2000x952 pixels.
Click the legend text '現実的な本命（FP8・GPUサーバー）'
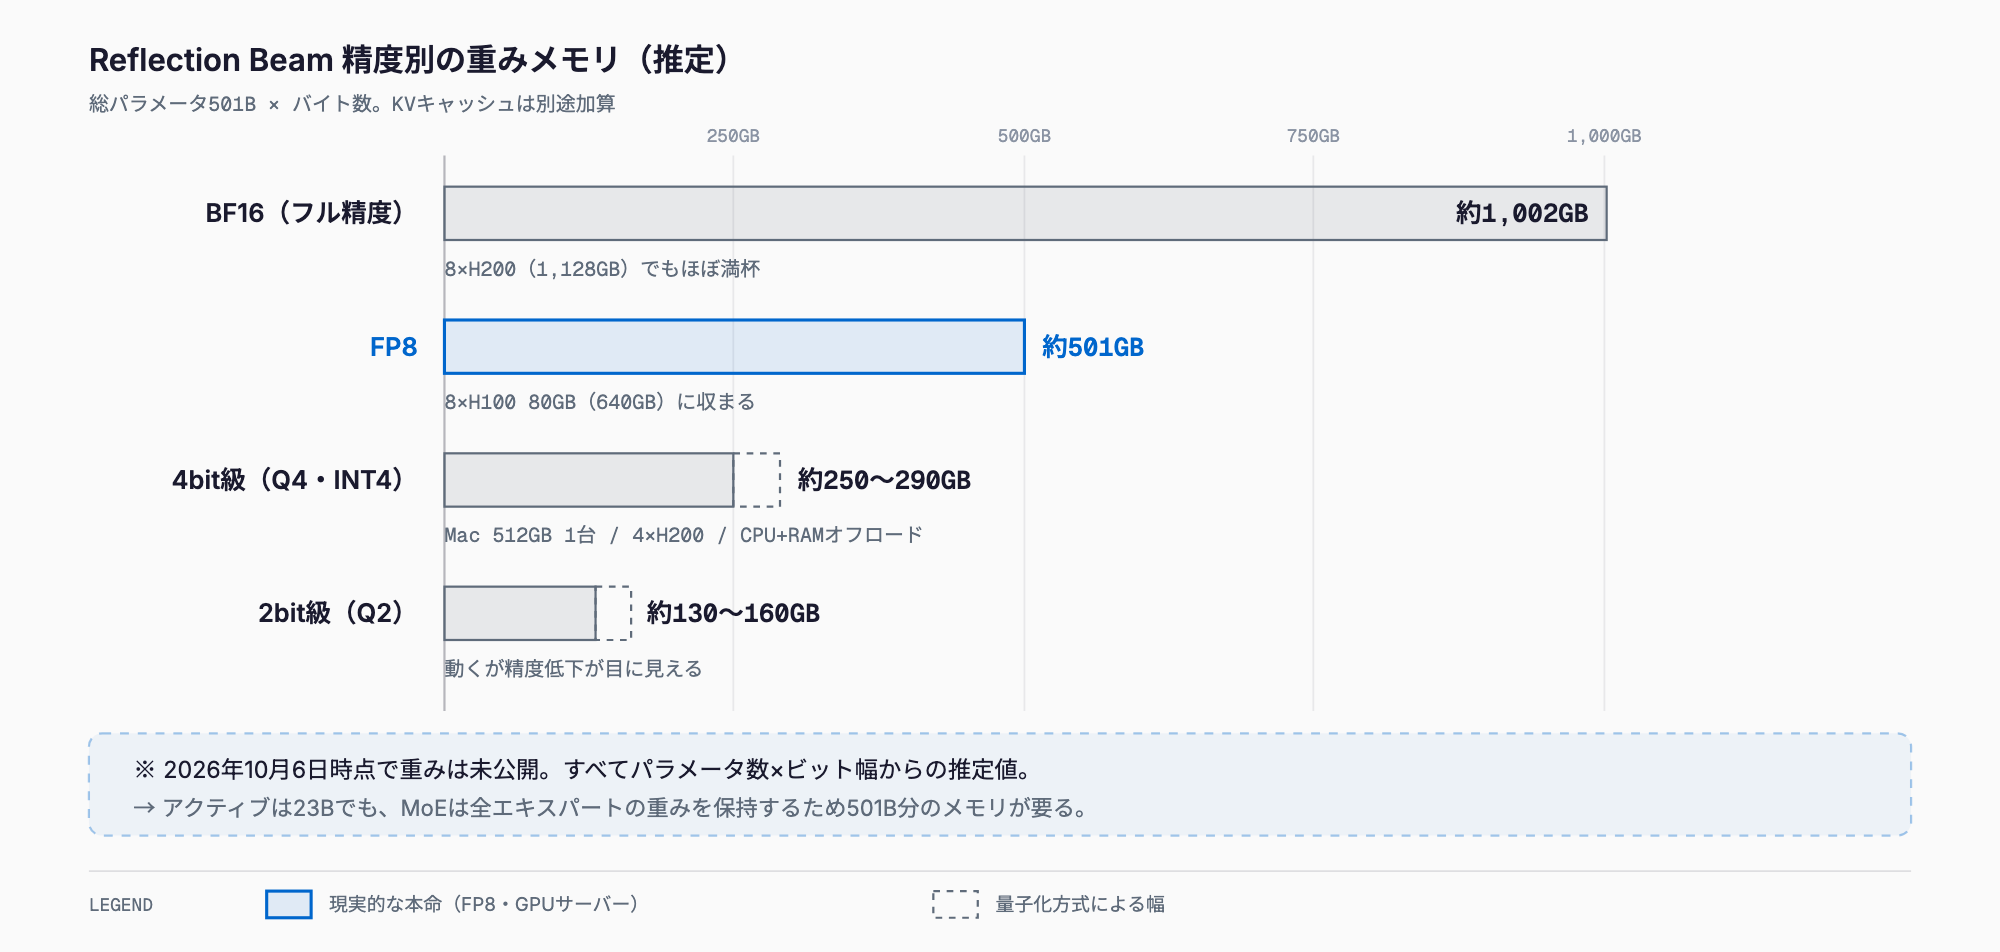coord(484,904)
